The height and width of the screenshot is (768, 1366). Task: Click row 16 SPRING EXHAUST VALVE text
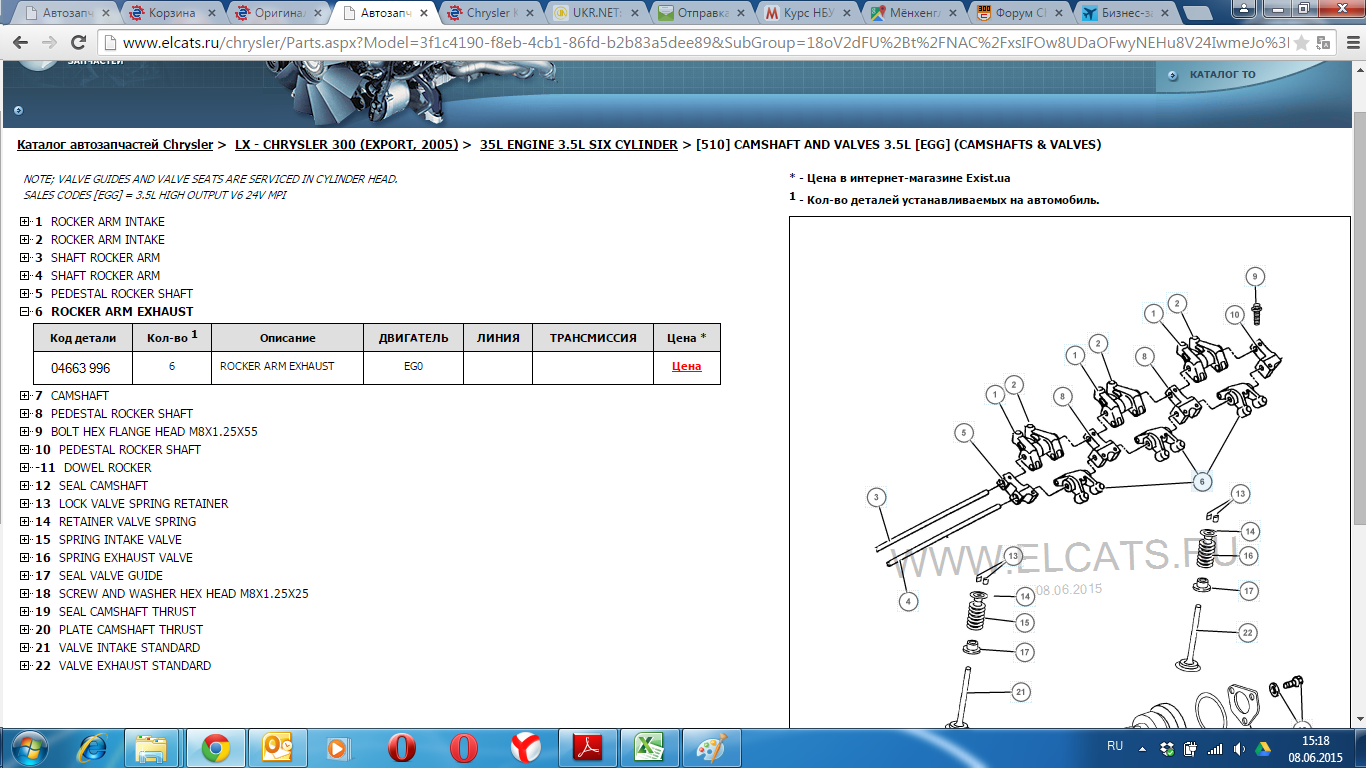click(x=126, y=558)
